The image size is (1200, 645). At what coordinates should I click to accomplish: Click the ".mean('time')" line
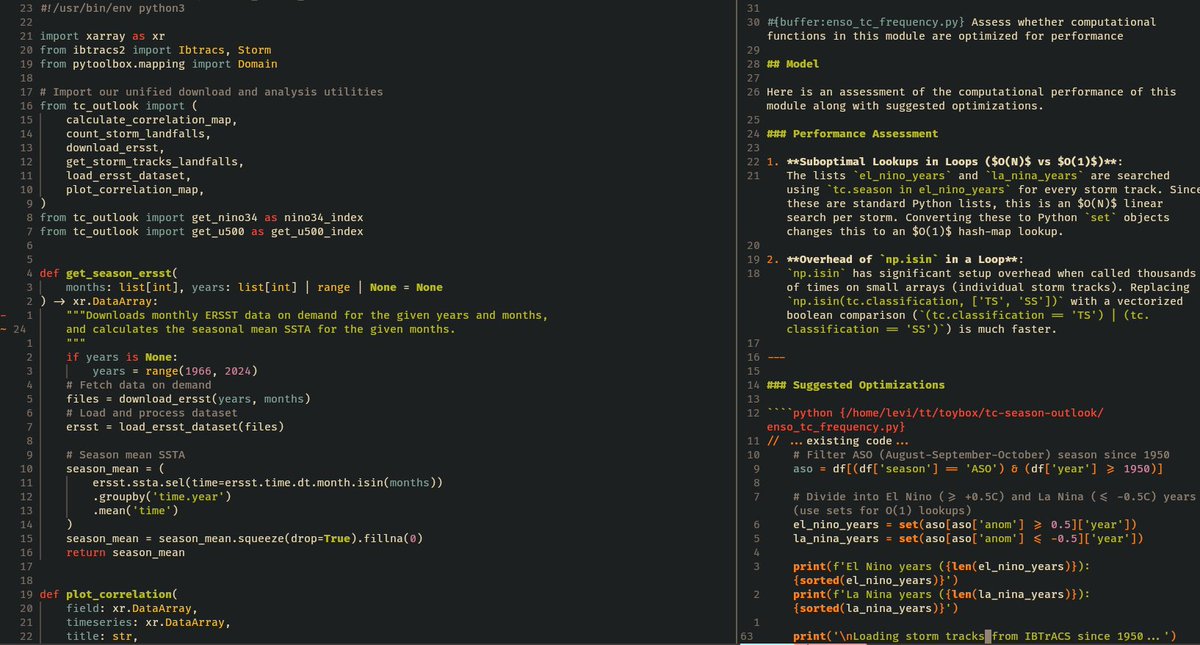135,511
